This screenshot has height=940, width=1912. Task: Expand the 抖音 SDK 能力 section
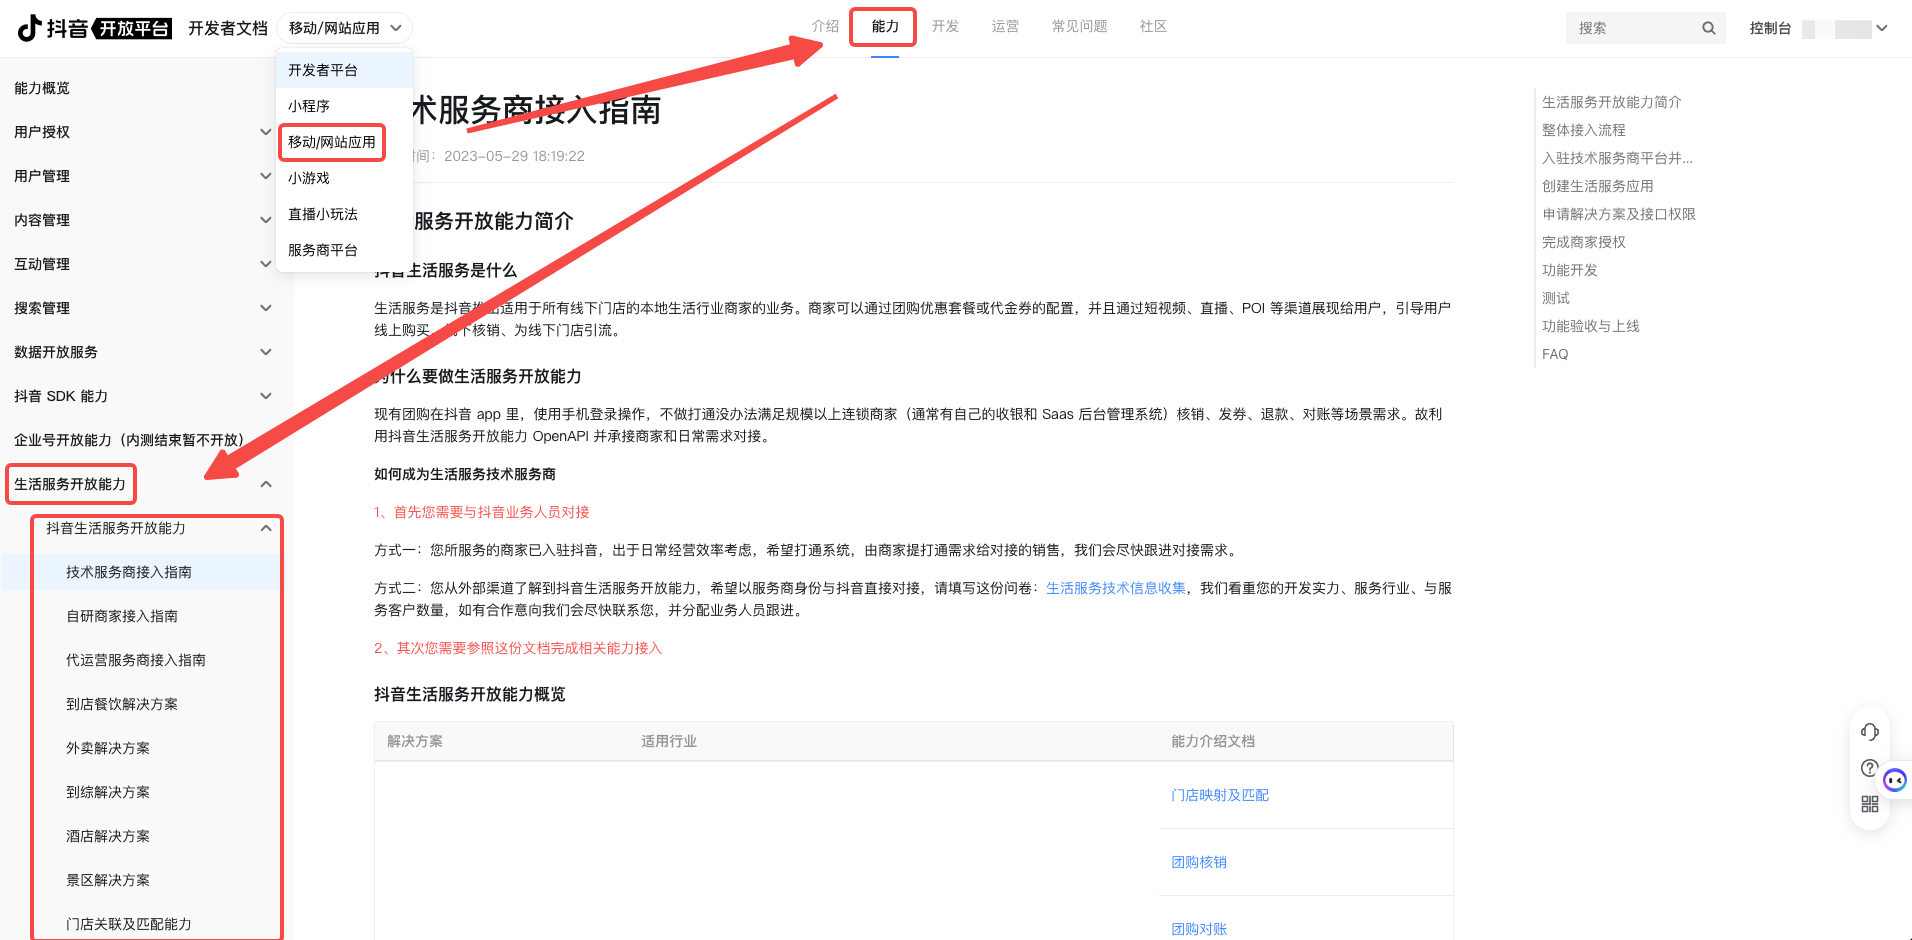pyautogui.click(x=265, y=396)
